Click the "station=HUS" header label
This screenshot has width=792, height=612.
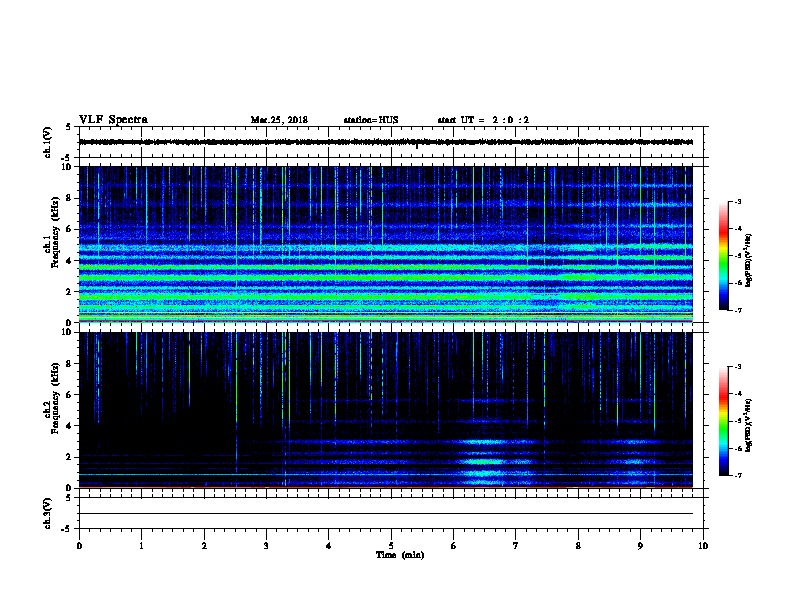tap(371, 120)
